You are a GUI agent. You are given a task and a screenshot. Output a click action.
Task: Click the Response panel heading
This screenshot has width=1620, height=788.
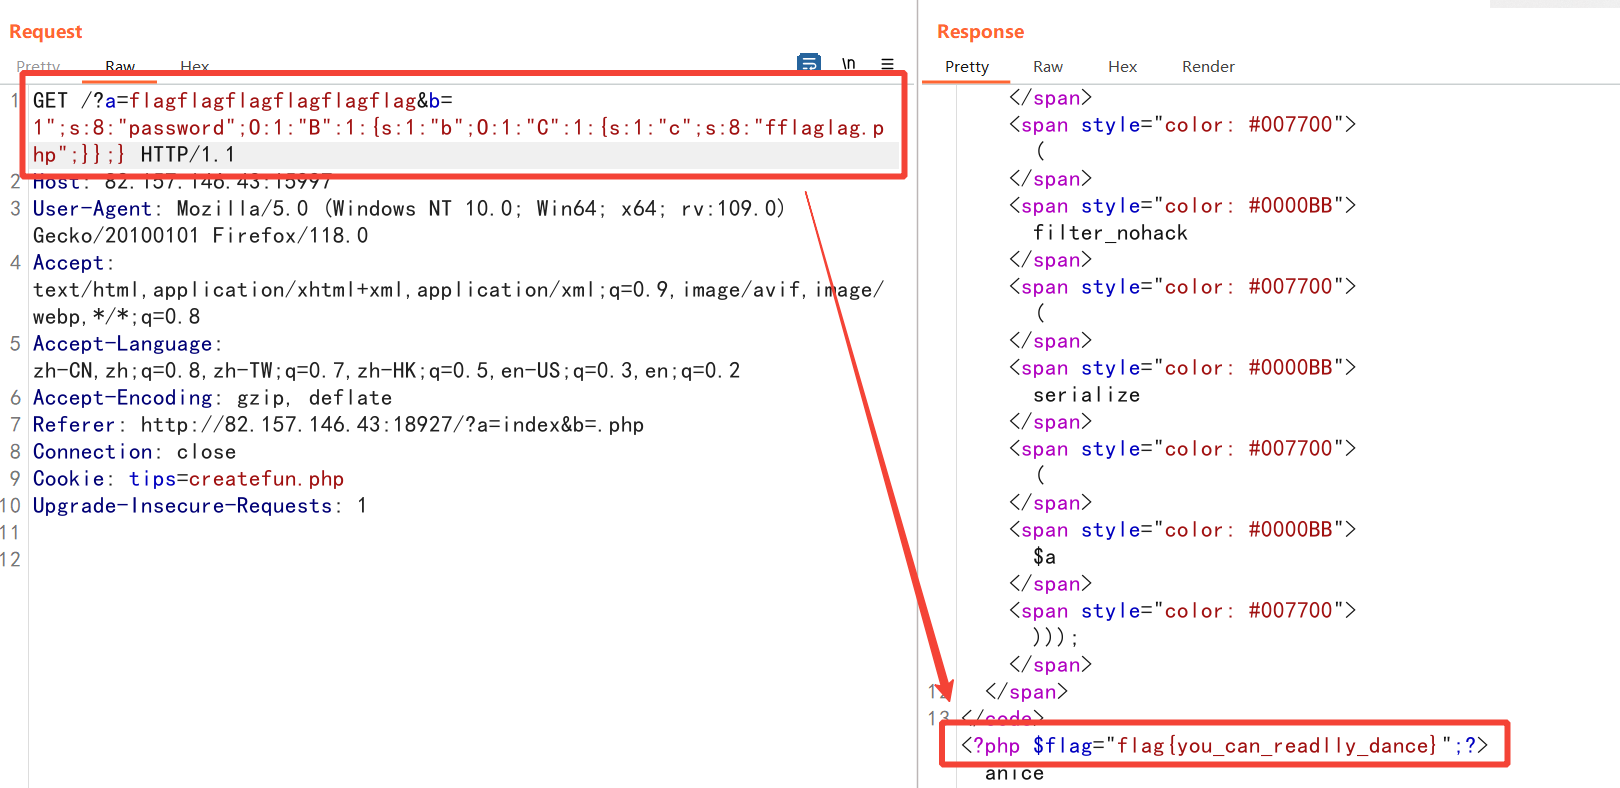click(980, 31)
